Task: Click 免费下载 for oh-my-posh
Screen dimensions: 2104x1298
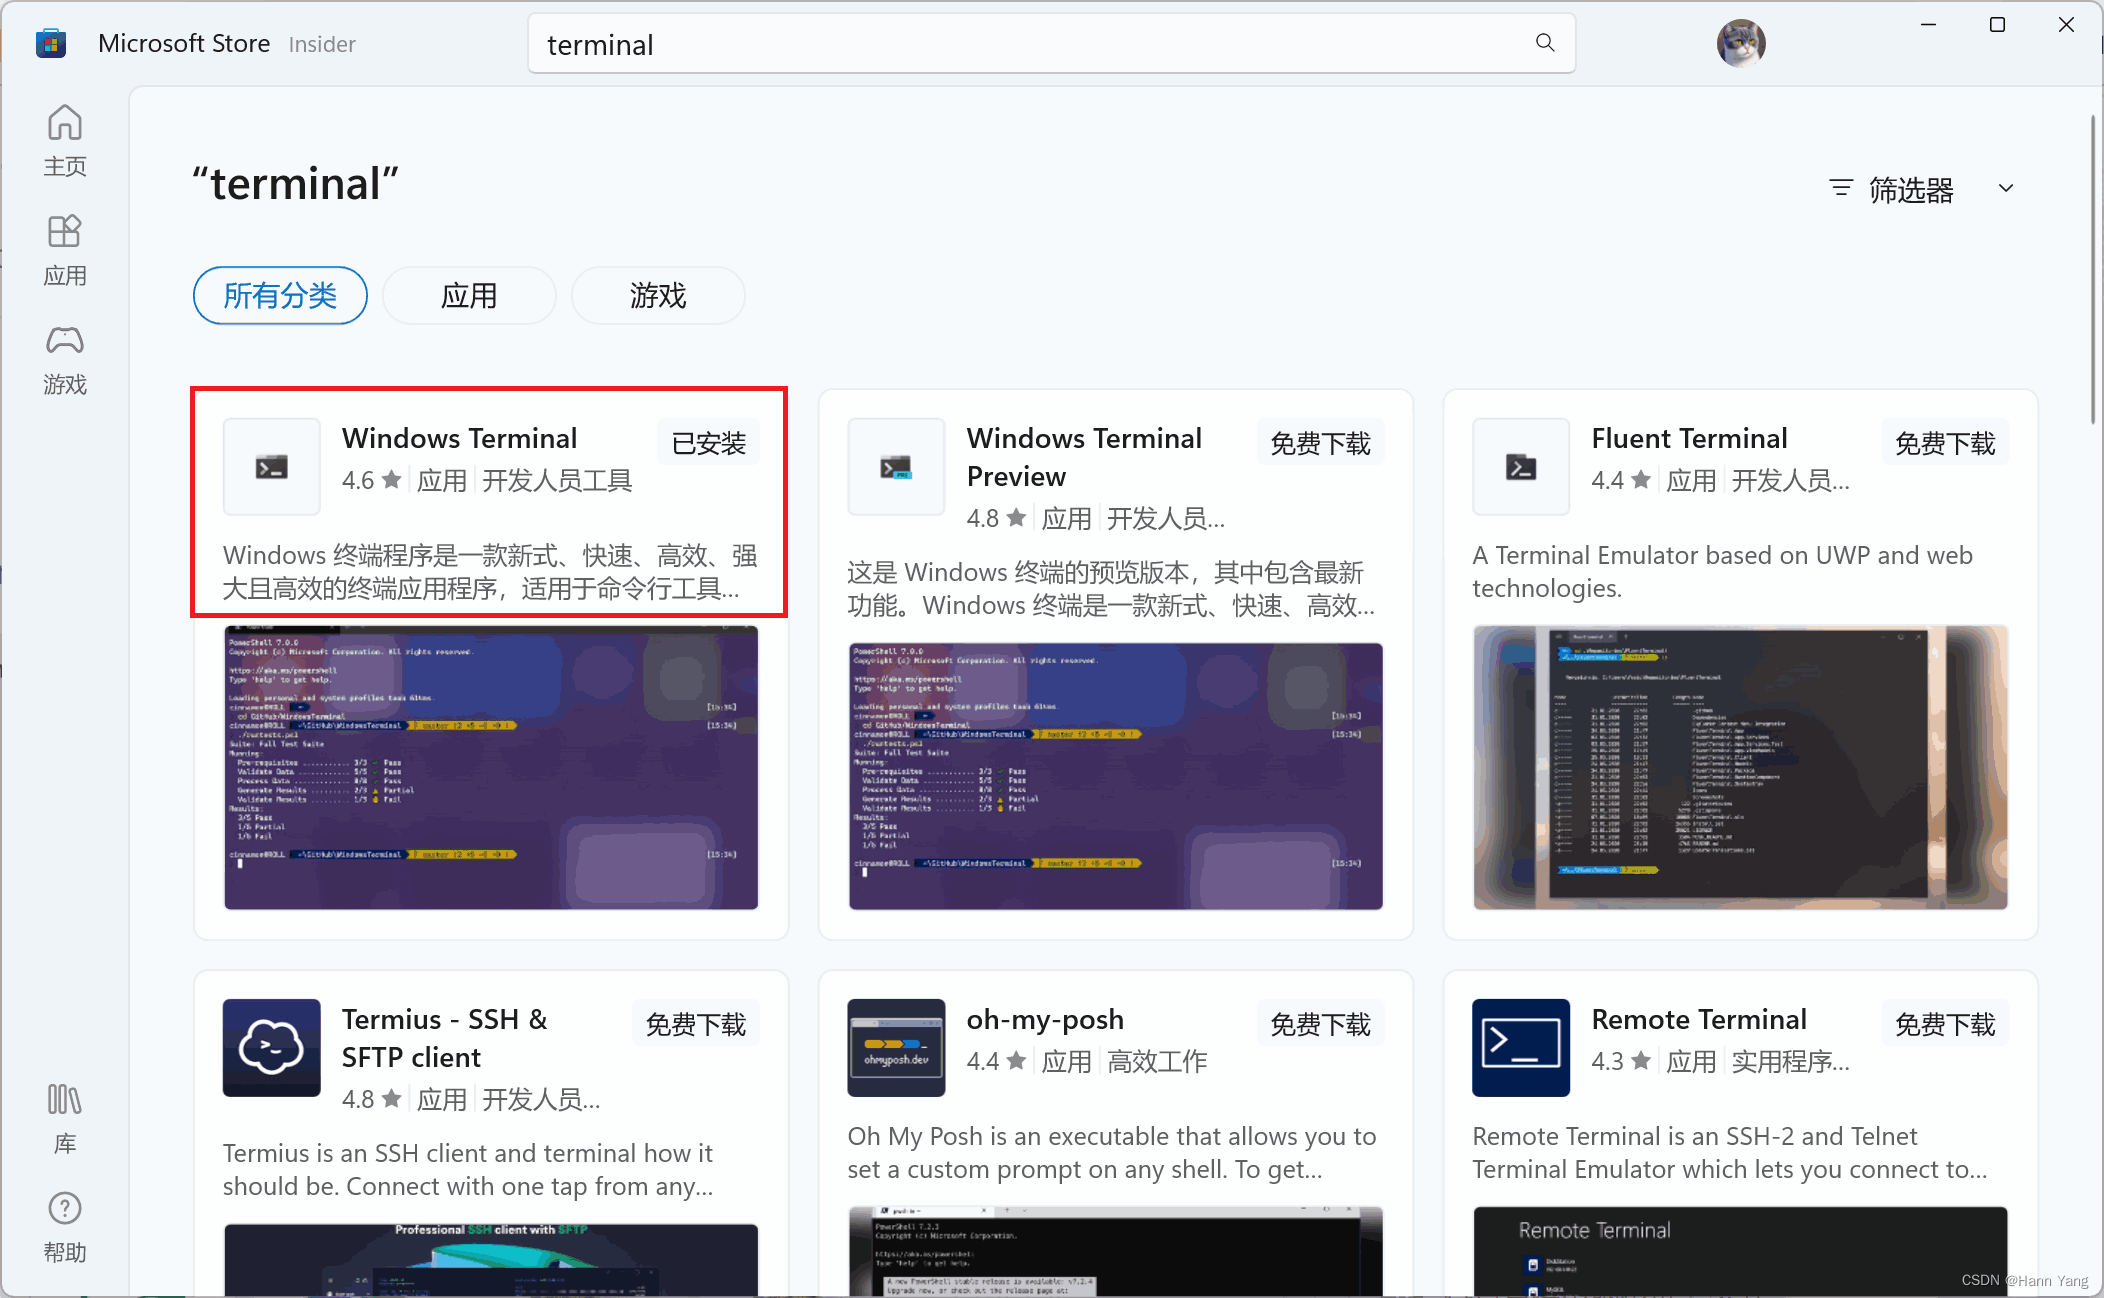Action: tap(1320, 1024)
